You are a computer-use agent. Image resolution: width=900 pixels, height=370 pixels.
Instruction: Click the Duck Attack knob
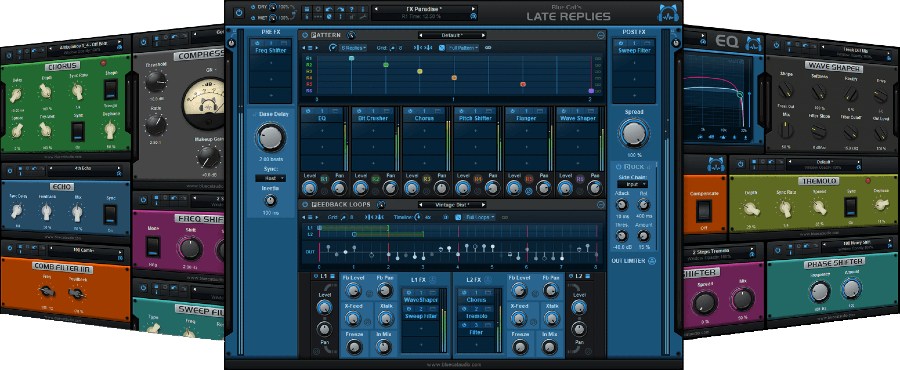click(623, 204)
